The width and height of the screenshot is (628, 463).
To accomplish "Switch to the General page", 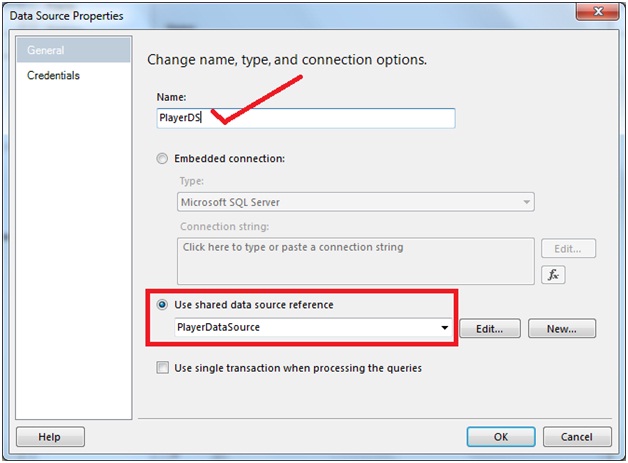I will point(74,50).
